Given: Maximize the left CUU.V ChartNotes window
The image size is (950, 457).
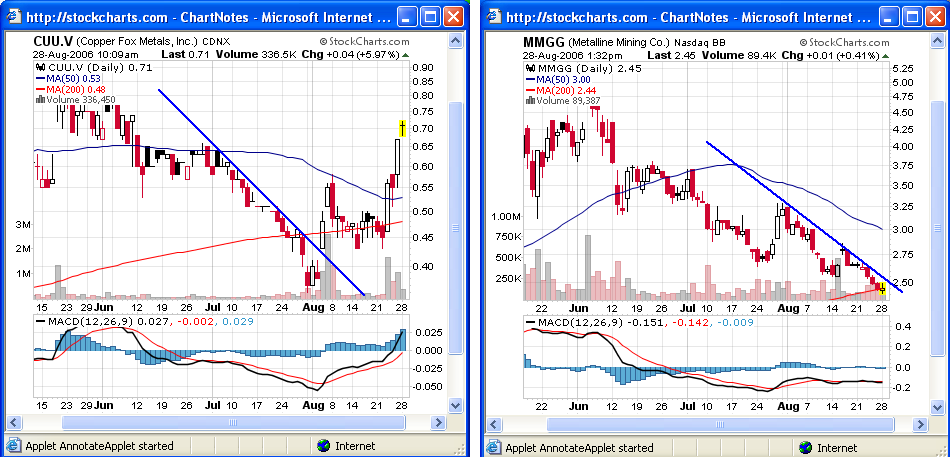Looking at the screenshot, I should point(431,16).
